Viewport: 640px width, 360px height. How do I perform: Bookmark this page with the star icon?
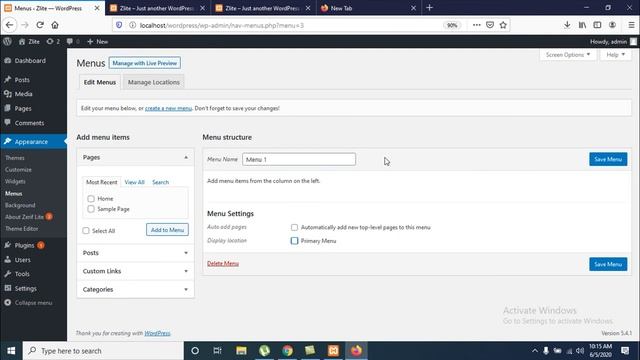[503, 25]
